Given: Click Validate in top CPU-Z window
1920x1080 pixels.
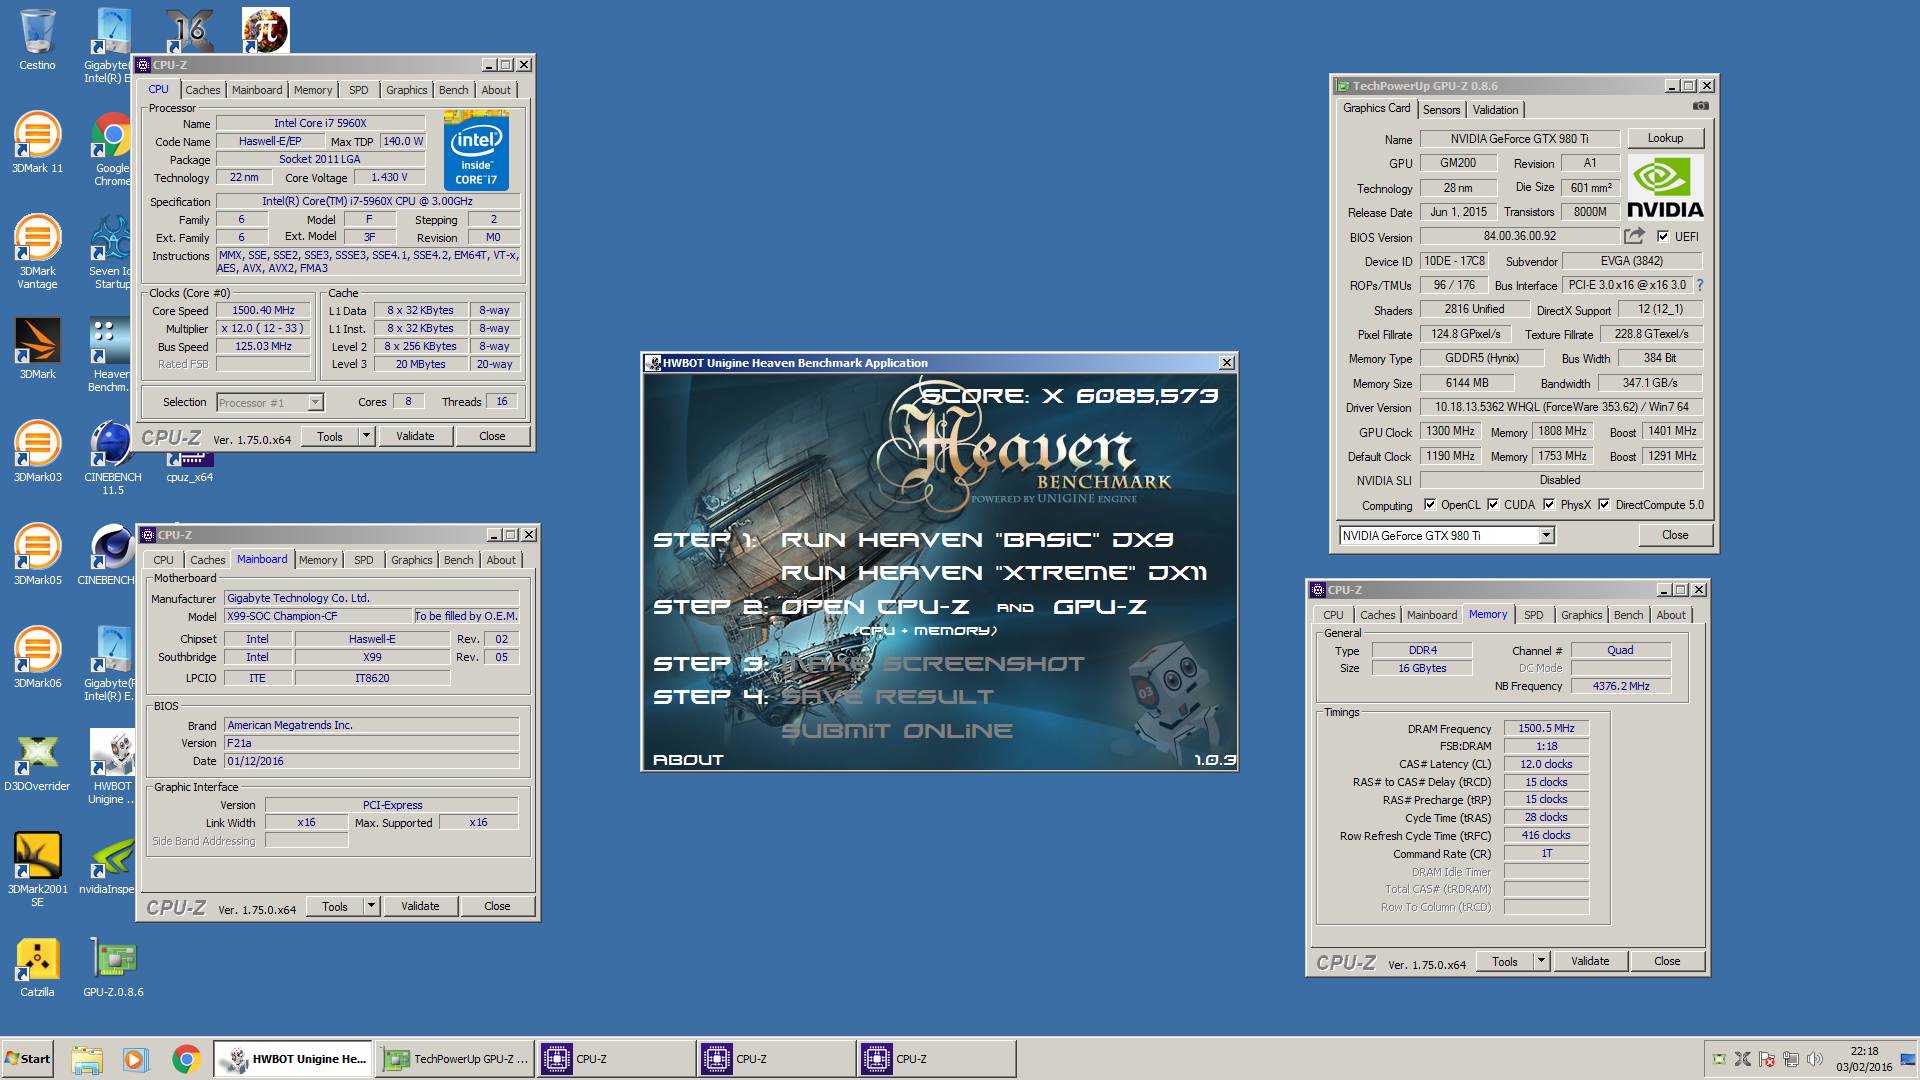Looking at the screenshot, I should point(415,436).
